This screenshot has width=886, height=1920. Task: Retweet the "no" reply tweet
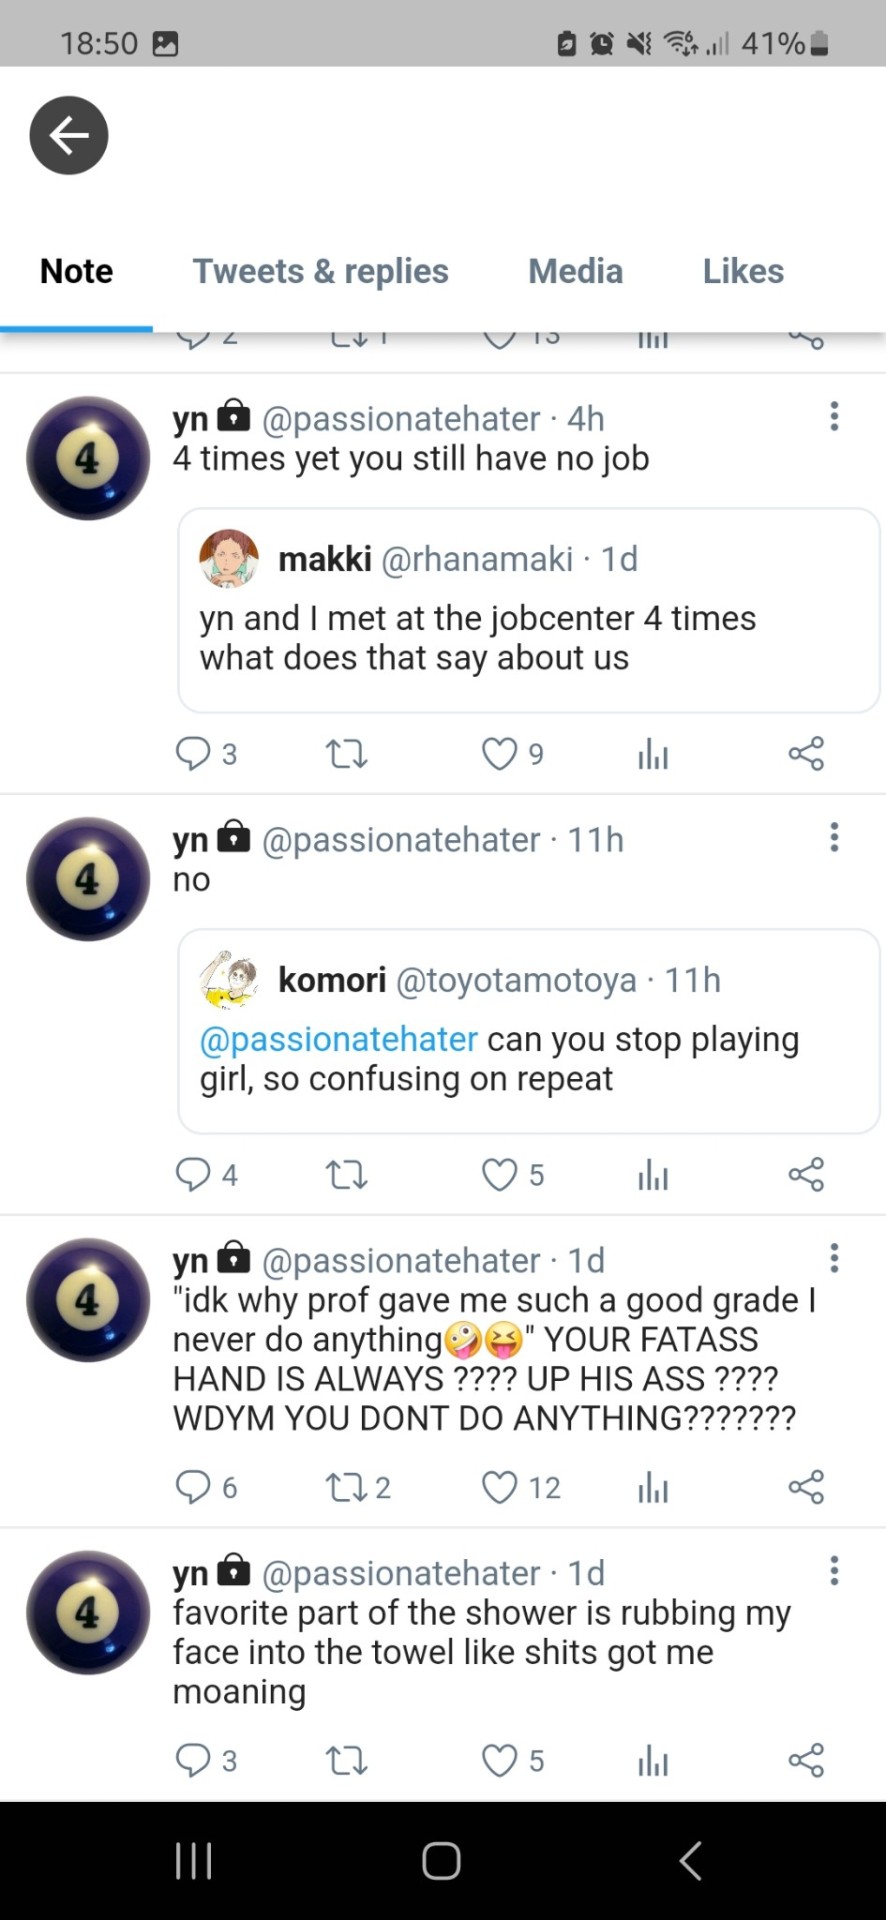pos(347,1175)
